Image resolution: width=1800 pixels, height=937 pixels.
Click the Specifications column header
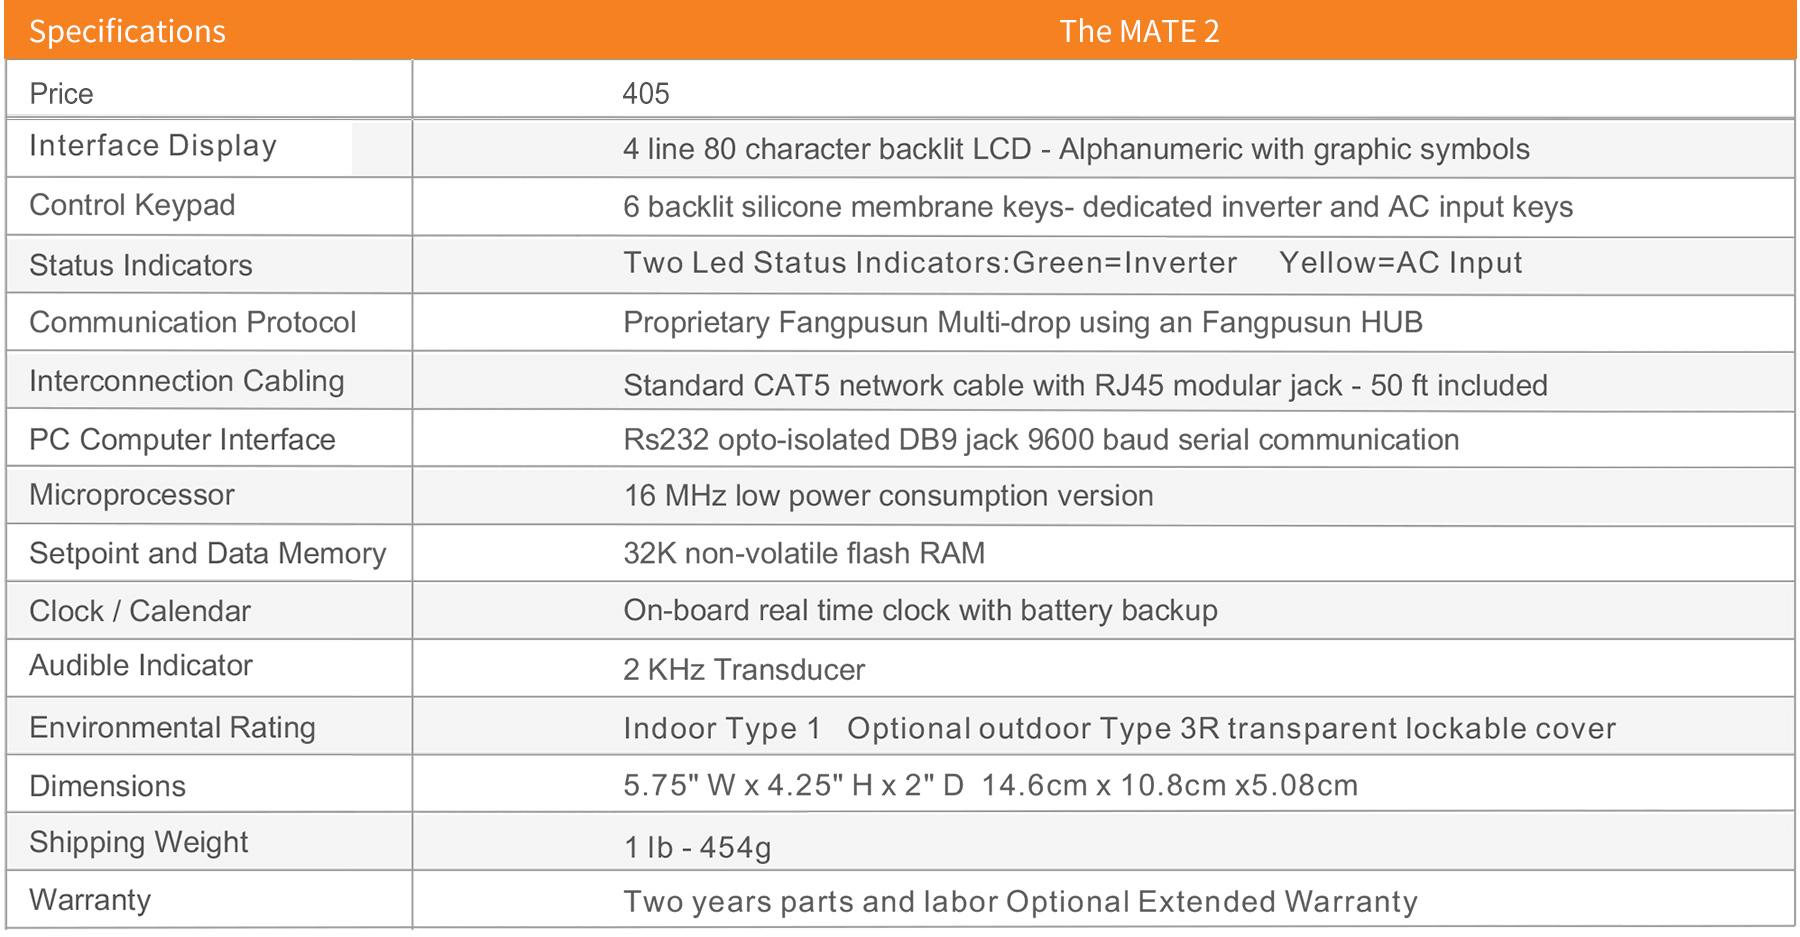click(x=127, y=31)
